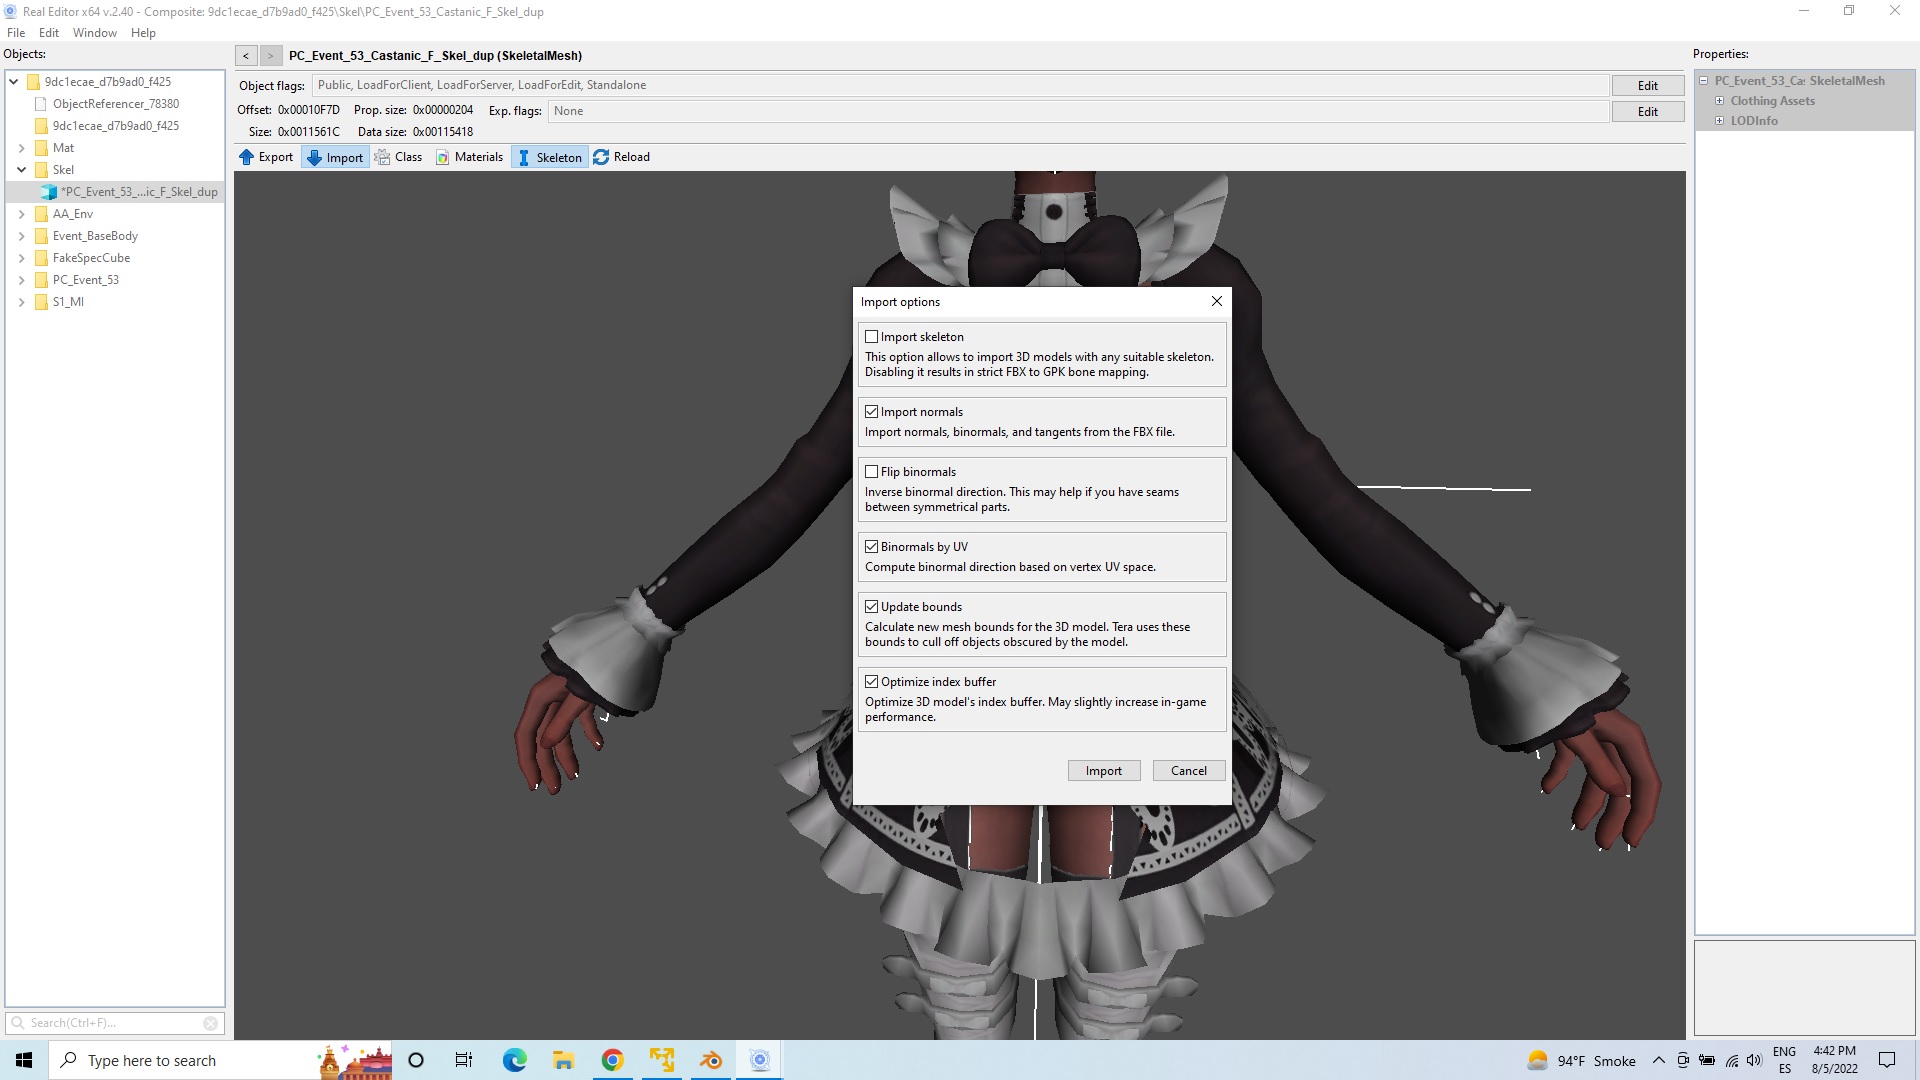Expand the Mat folder in tree
1920x1080 pixels.
pyautogui.click(x=21, y=148)
